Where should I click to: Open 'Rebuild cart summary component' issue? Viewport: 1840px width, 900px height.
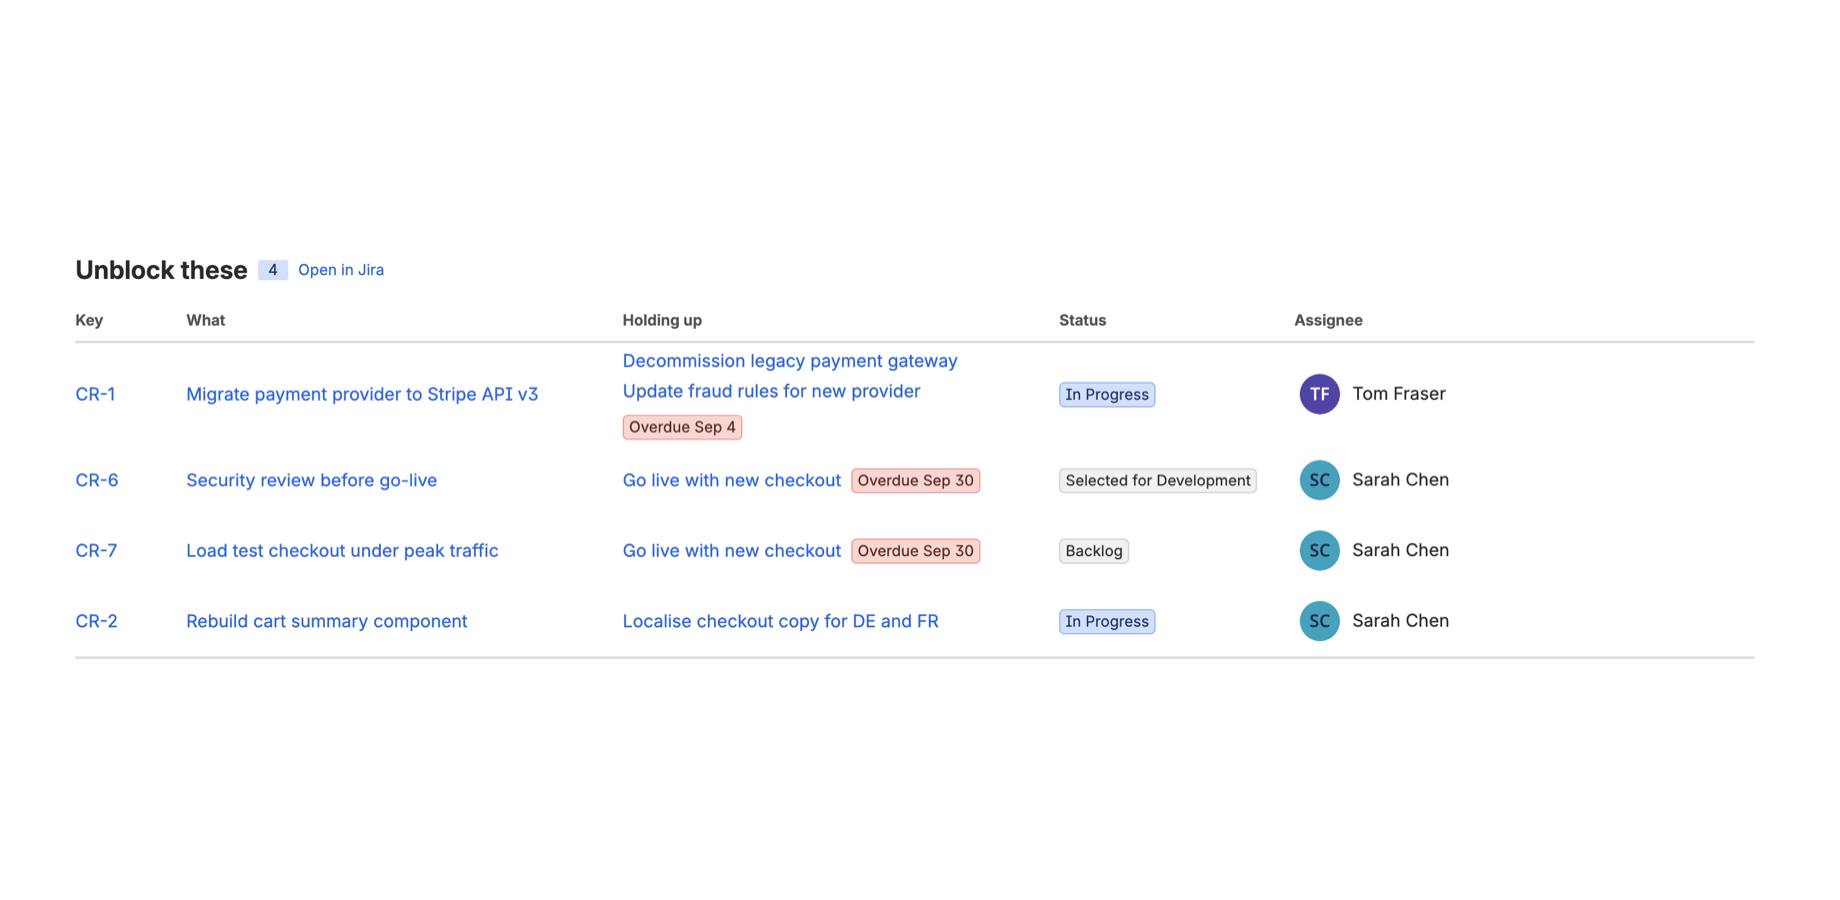[x=326, y=621]
